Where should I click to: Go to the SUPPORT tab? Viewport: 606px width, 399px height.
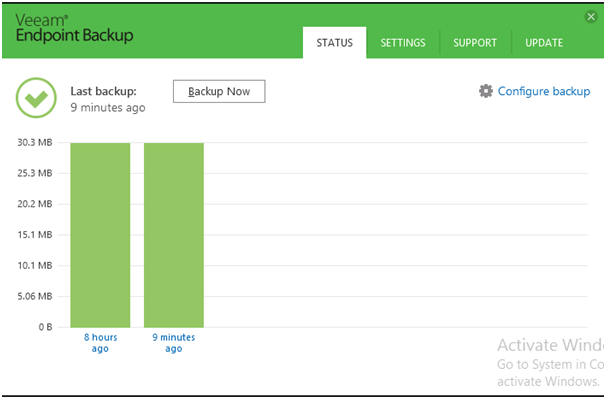pos(475,43)
